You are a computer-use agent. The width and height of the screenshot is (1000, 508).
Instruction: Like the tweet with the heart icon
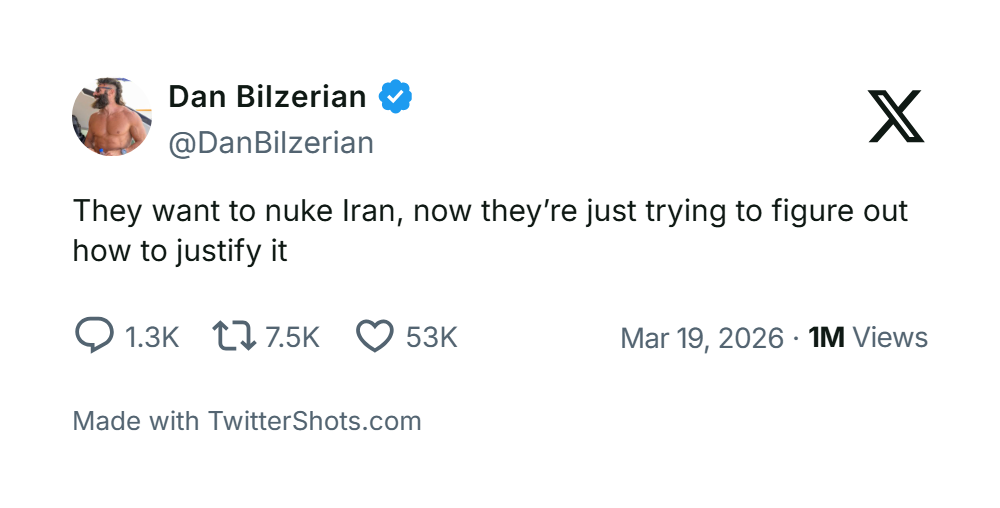coord(375,336)
